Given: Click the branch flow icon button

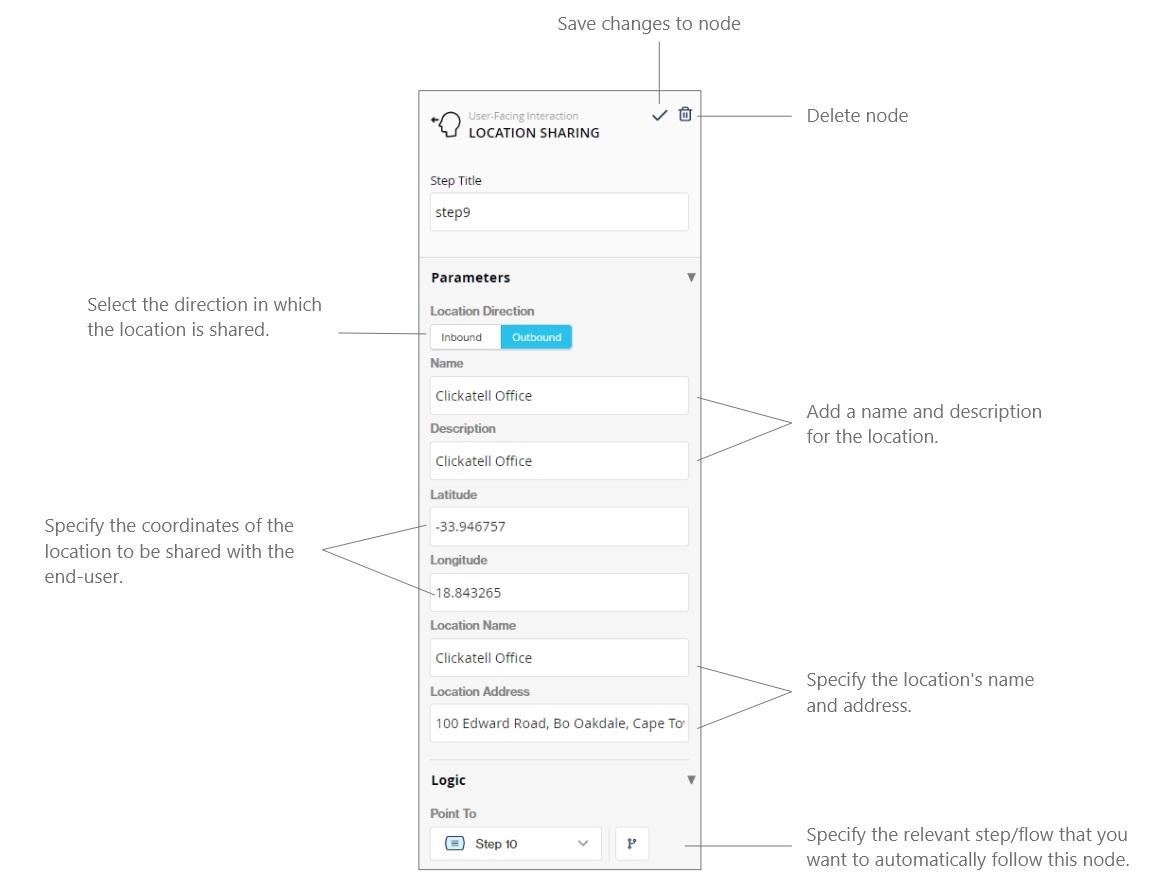Looking at the screenshot, I should [632, 844].
